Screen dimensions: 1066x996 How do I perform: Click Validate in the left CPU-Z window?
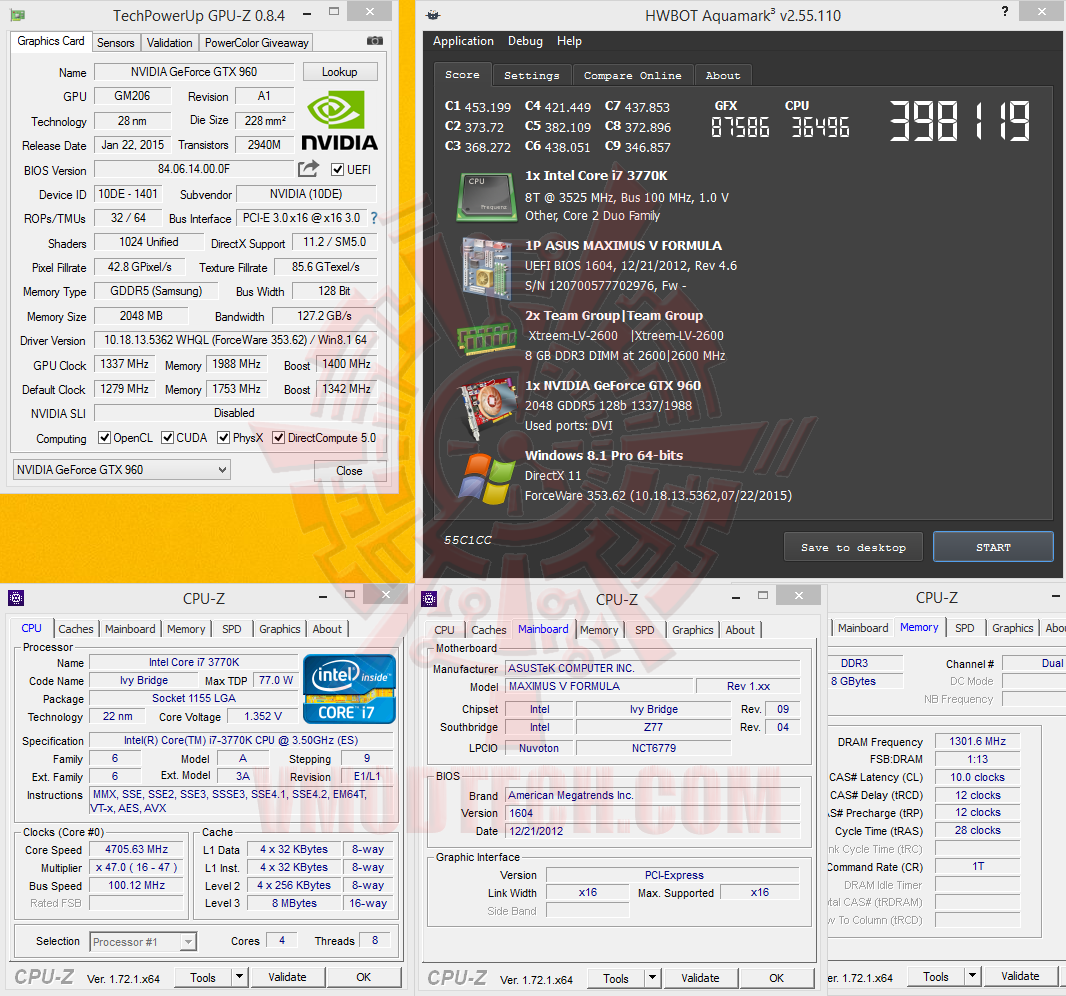pyautogui.click(x=287, y=977)
